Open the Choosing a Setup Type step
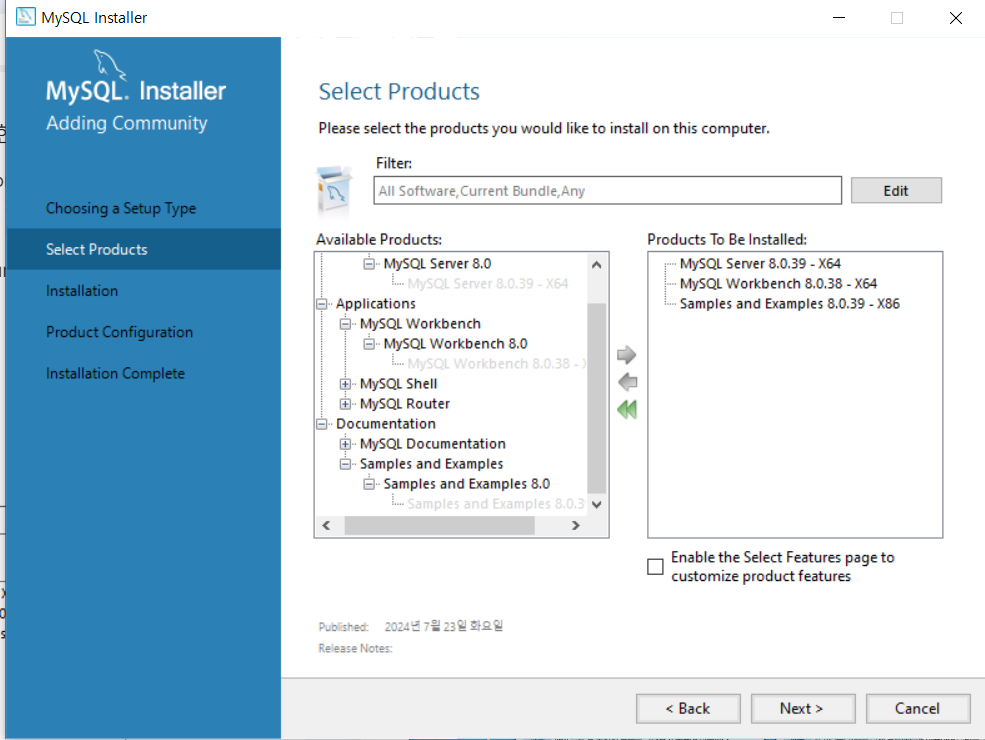This screenshot has height=740, width=985. (121, 209)
